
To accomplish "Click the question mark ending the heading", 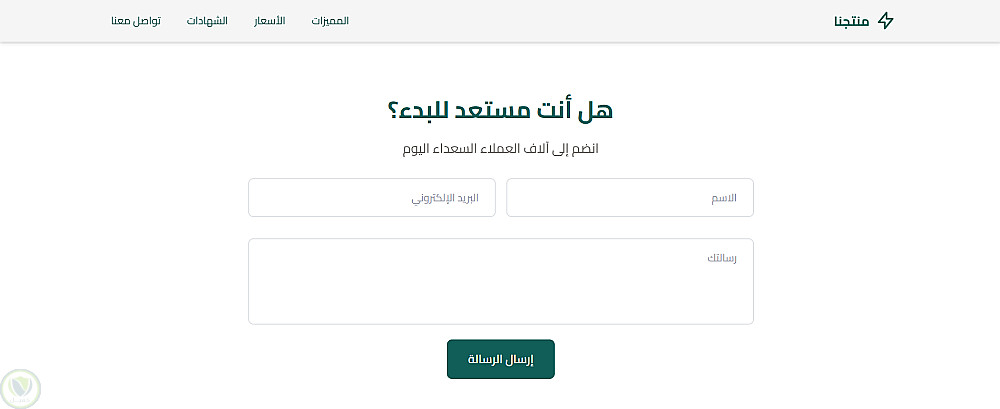I will pos(393,110).
